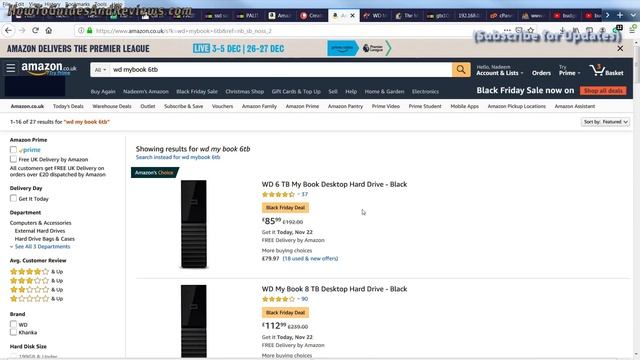
Task: Filter by 1 star & Up
Action: point(36,299)
